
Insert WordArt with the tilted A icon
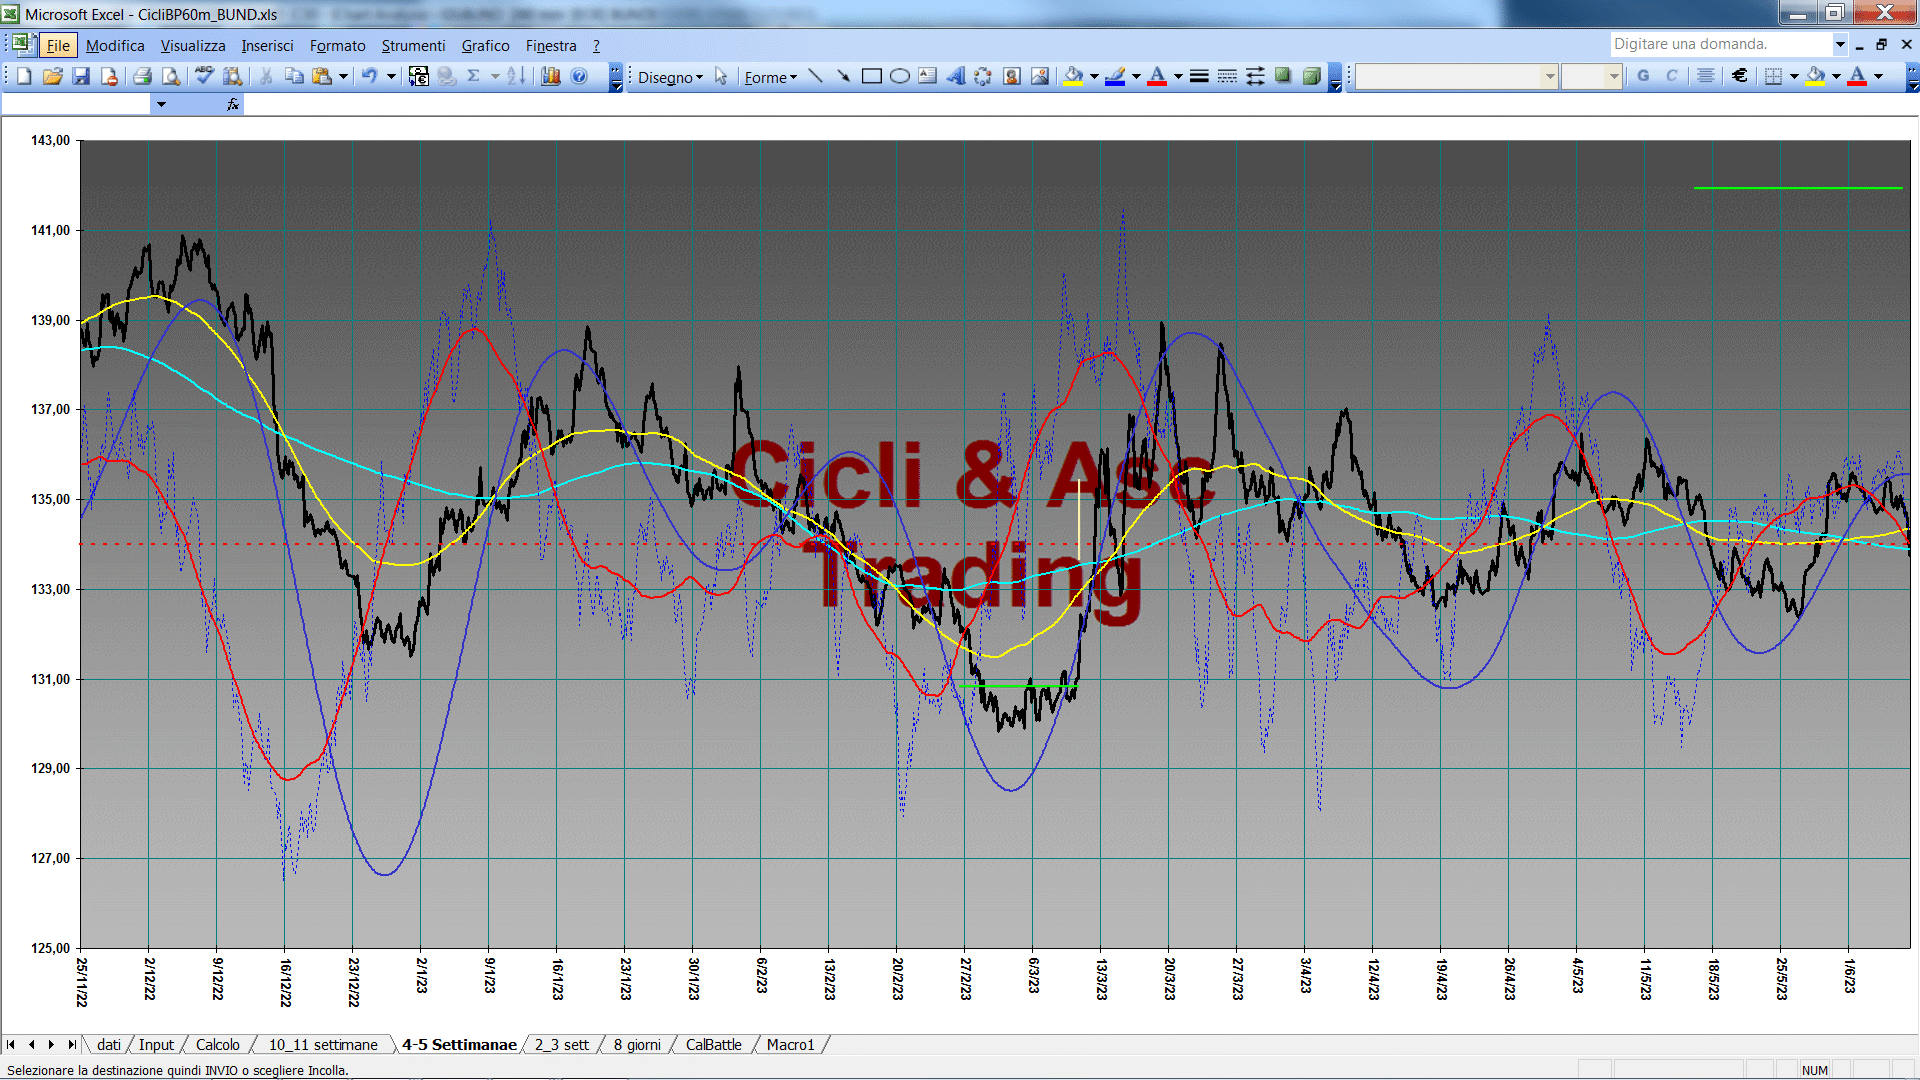click(955, 76)
